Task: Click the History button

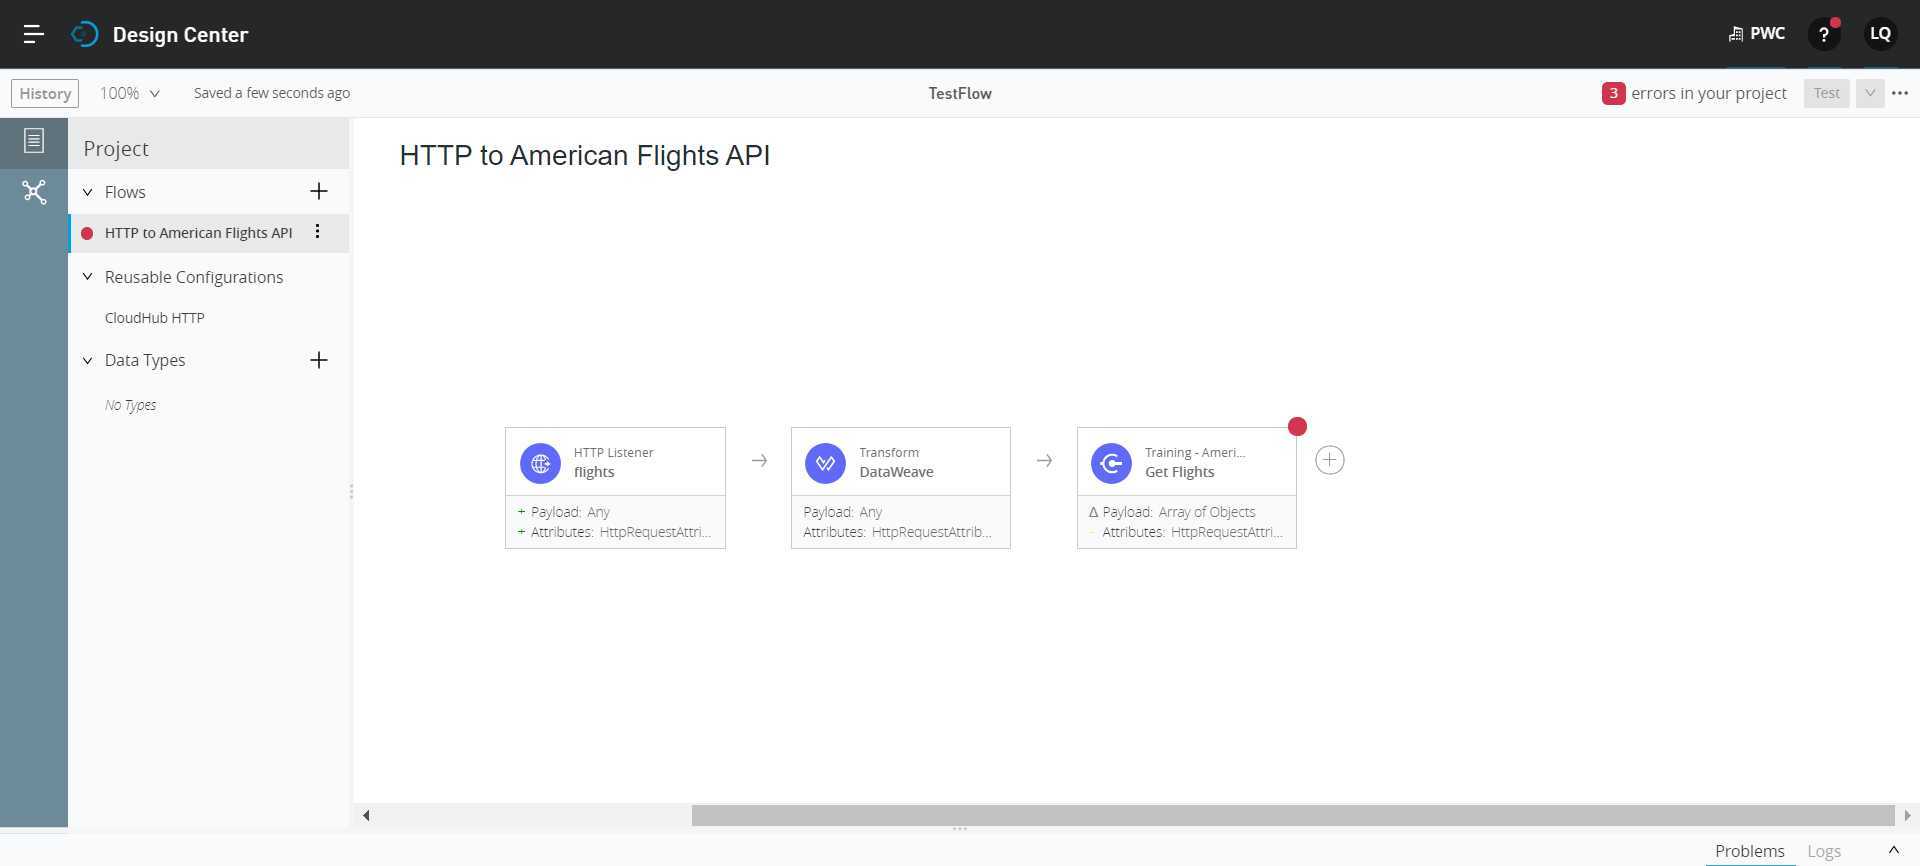Action: [45, 93]
